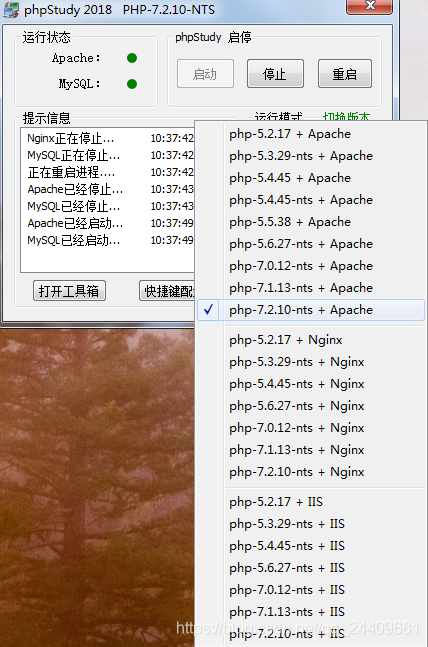Click the log line Nginx正在停止…
This screenshot has width=428, height=647.
tap(71, 138)
